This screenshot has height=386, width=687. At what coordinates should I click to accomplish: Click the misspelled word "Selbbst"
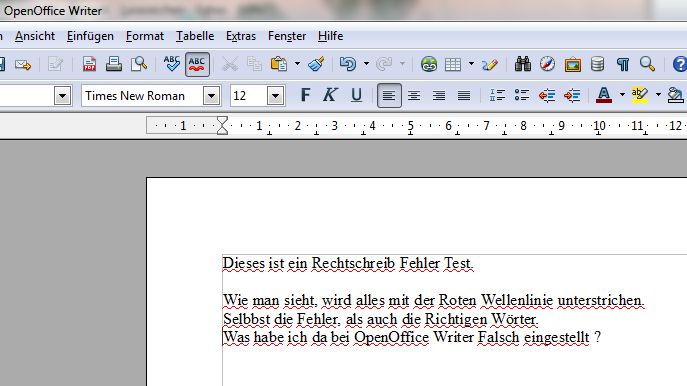click(247, 319)
